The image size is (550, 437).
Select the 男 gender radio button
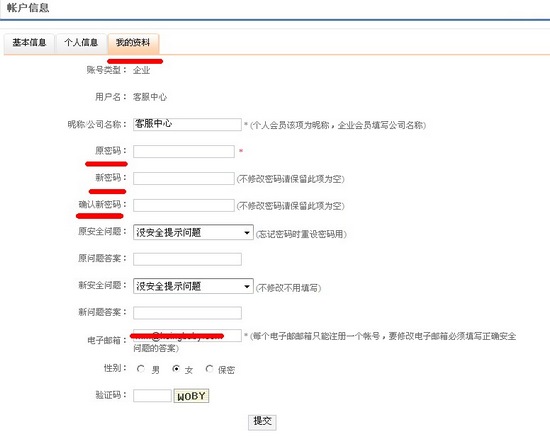pyautogui.click(x=141, y=369)
